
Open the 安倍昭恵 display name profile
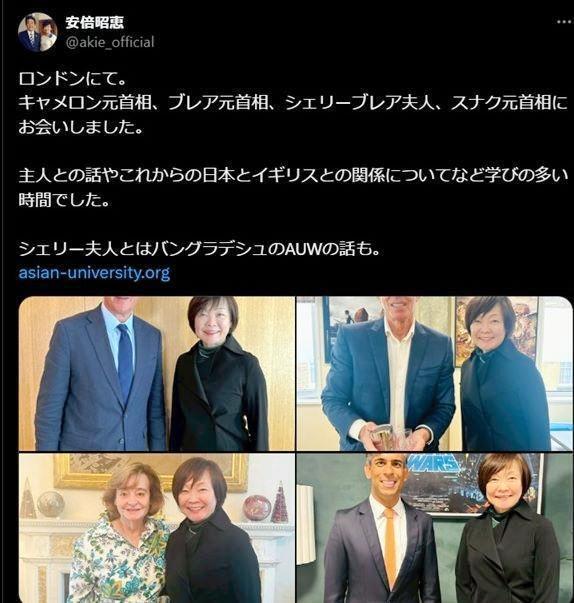coord(95,23)
